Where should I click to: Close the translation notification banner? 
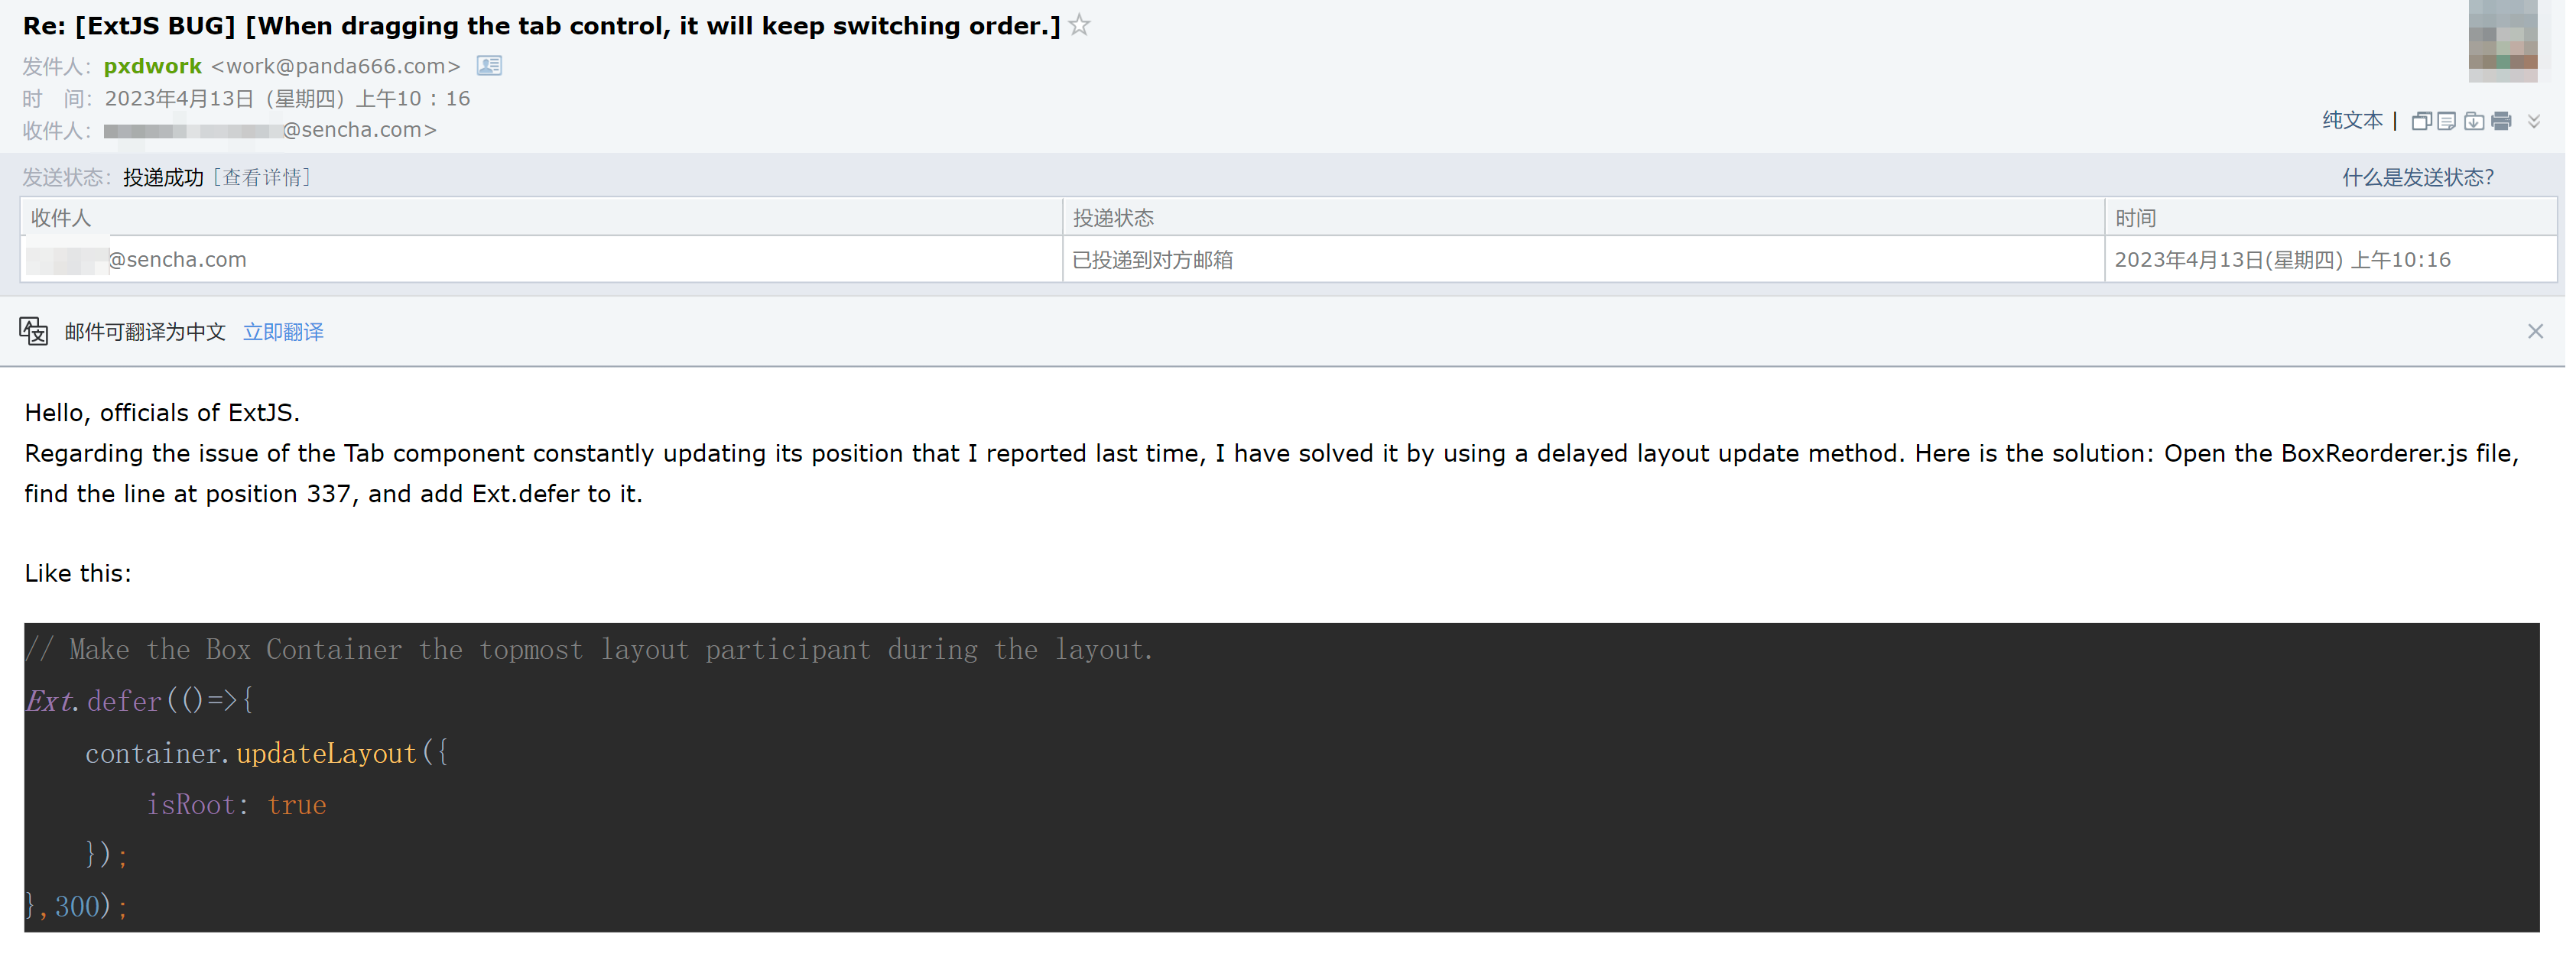(2536, 331)
